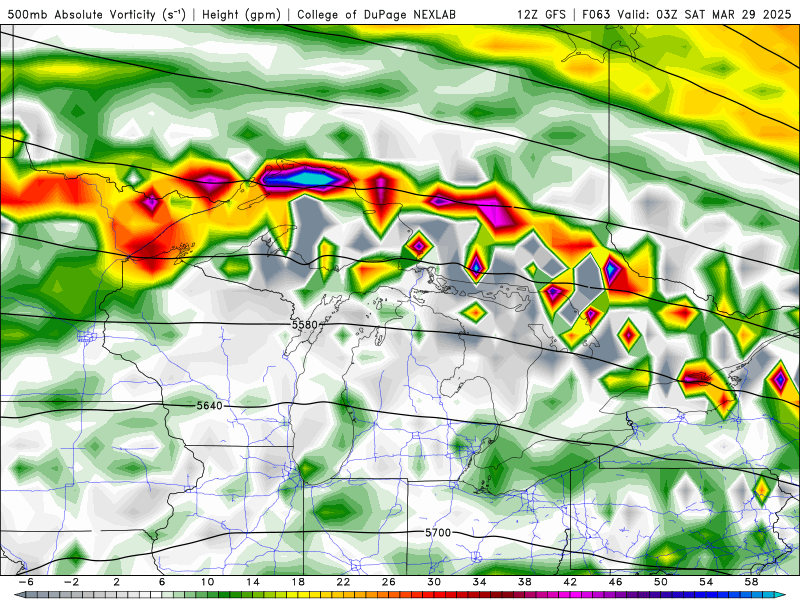Click the 5700 height contour label

[438, 533]
